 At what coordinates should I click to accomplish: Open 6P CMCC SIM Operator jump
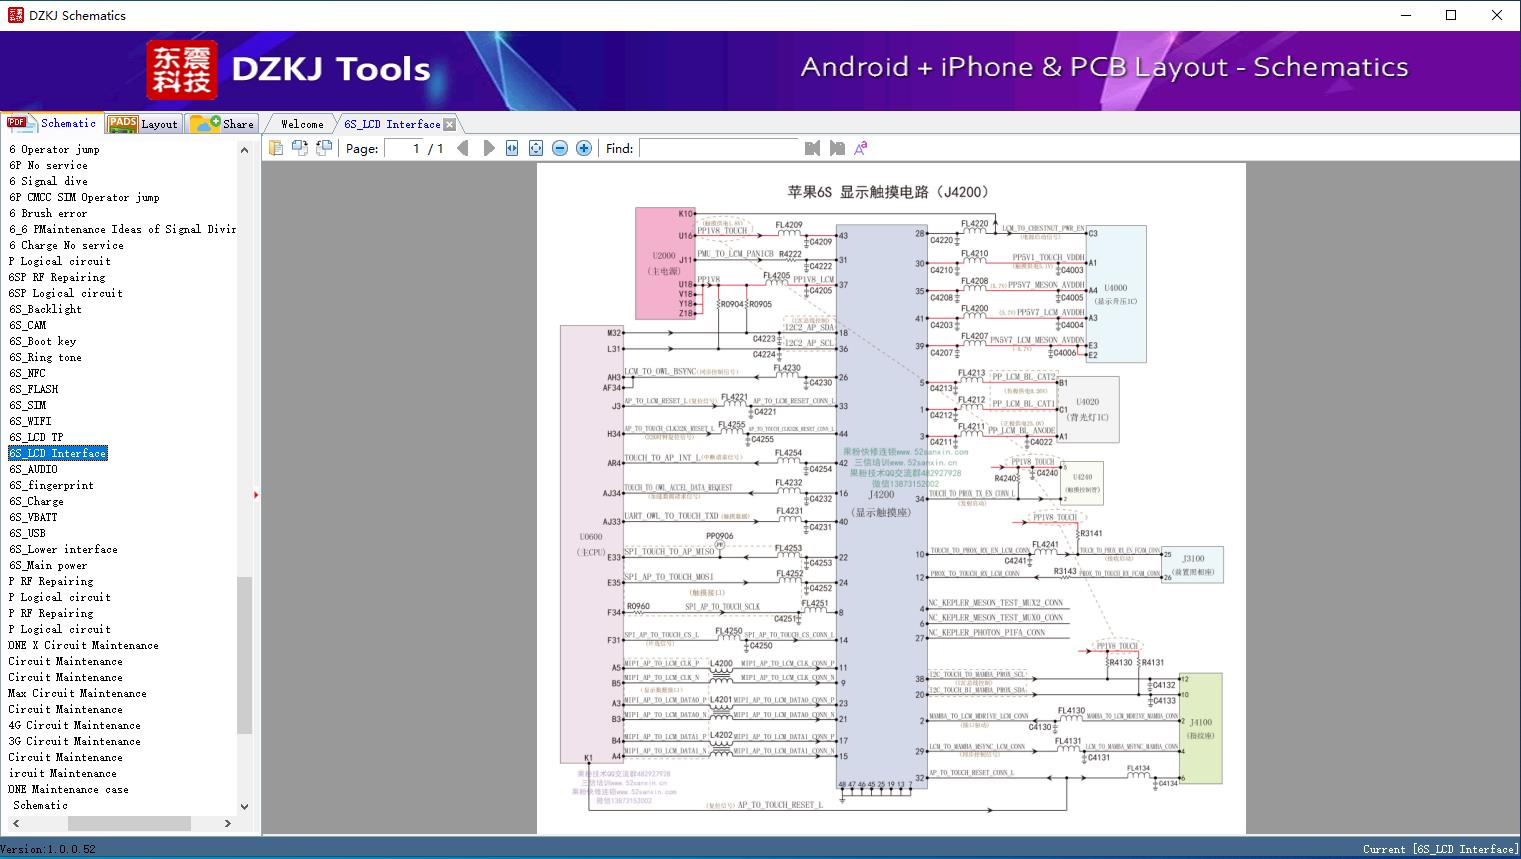[x=84, y=197]
